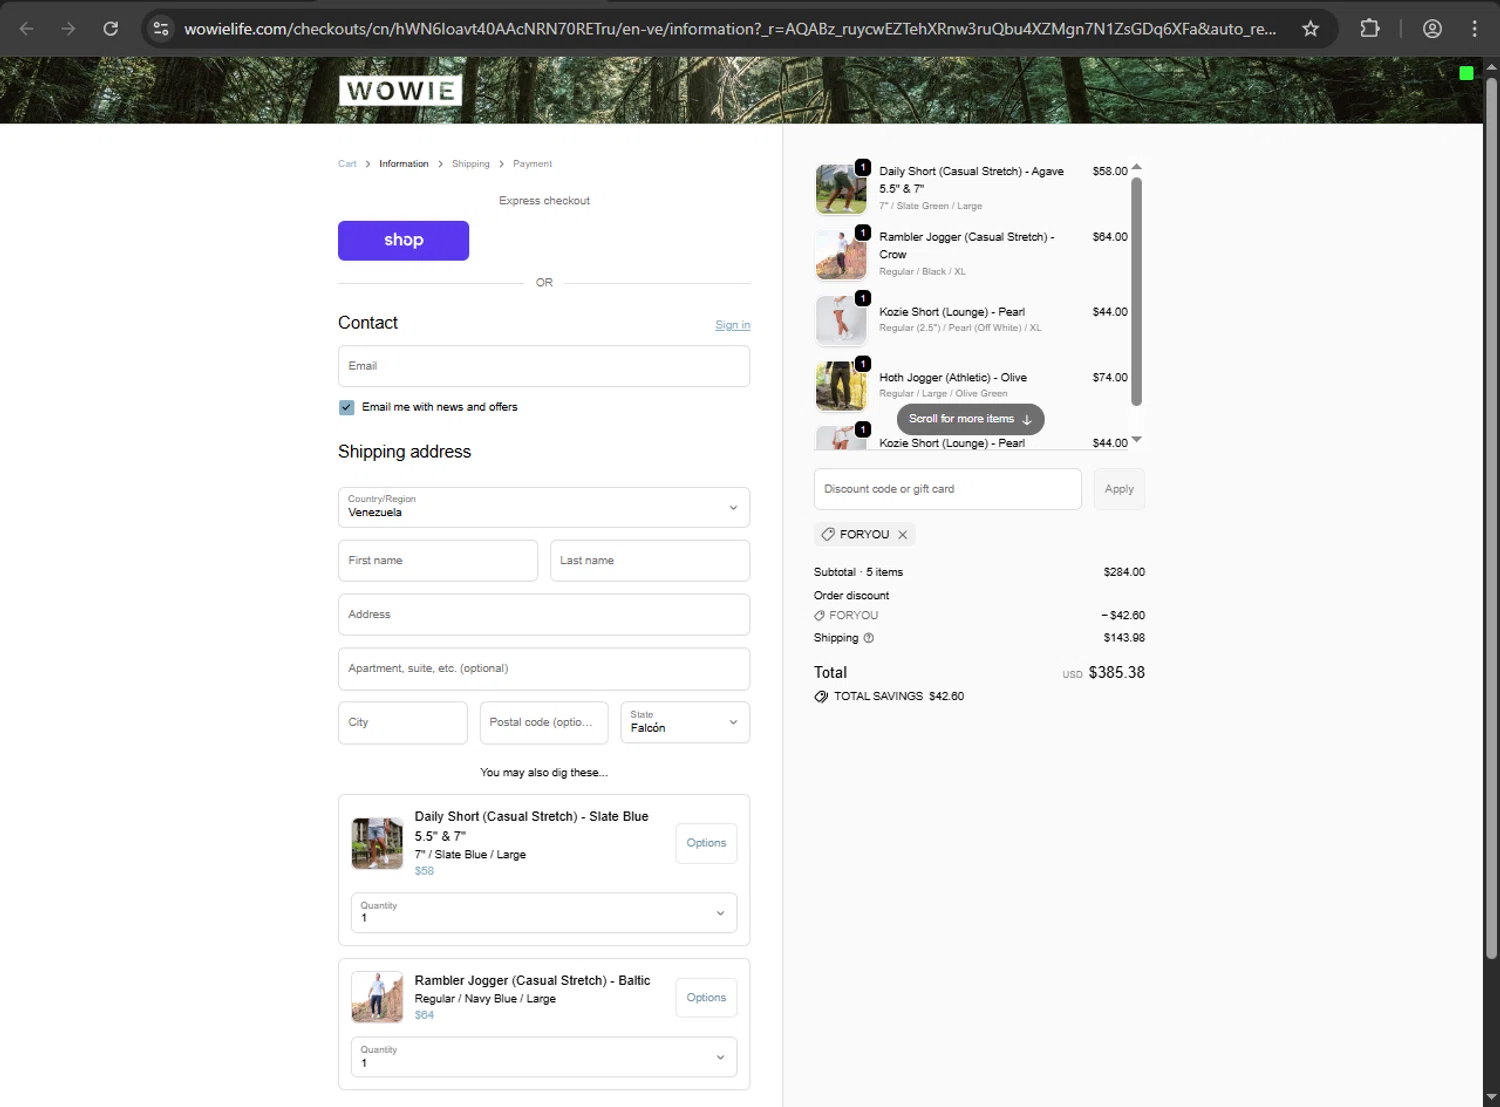Open the State dropdown showing Falcón
This screenshot has width=1500, height=1107.
(685, 722)
